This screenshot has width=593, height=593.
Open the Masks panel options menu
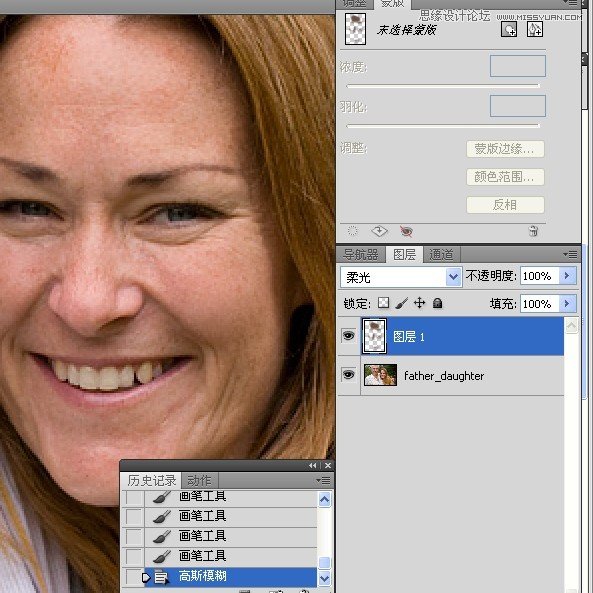[x=570, y=3]
